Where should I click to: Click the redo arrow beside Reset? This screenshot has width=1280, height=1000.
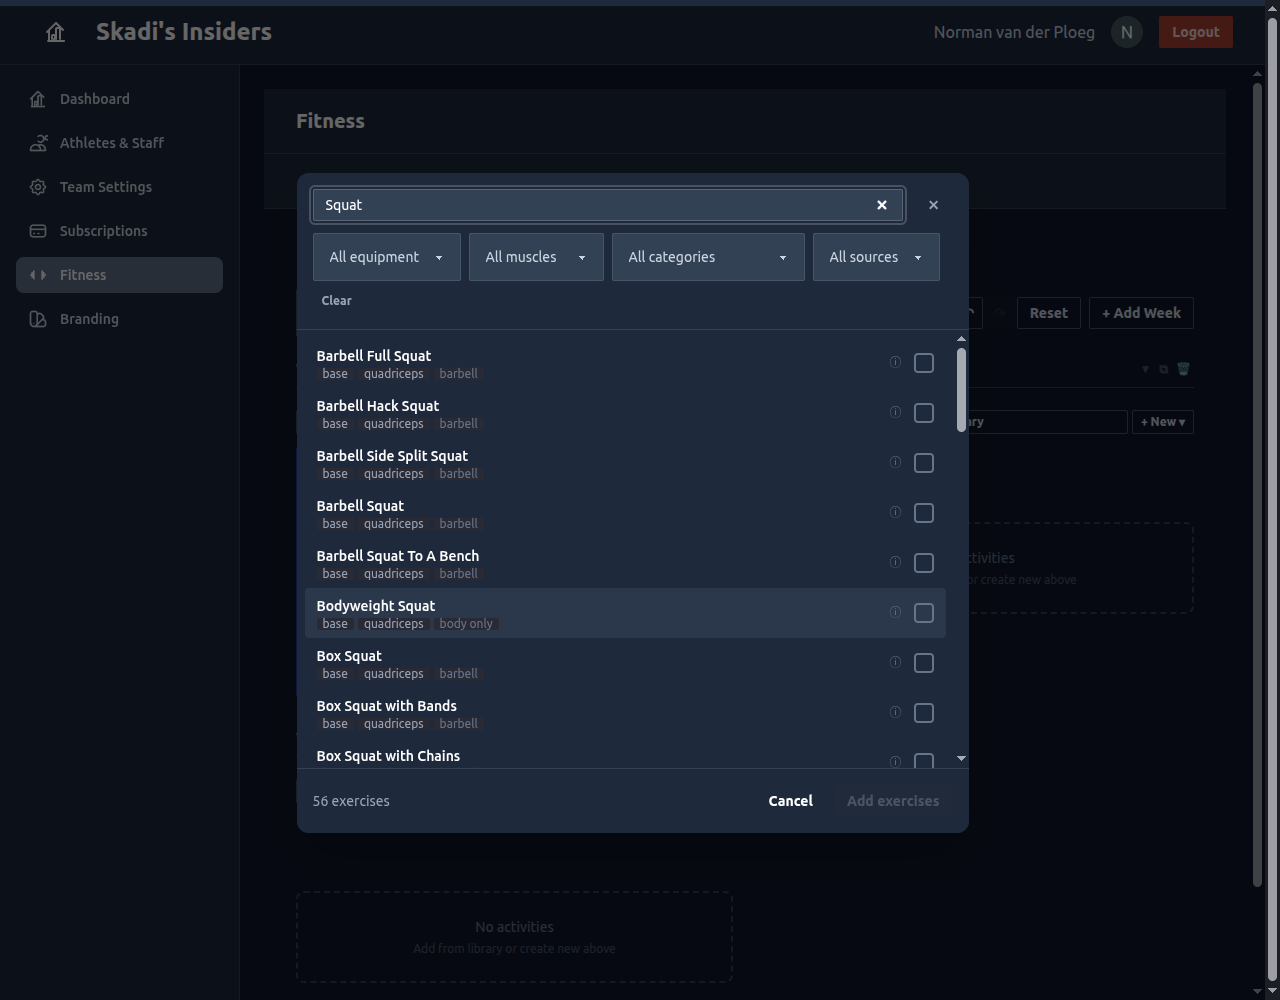pos(999,313)
